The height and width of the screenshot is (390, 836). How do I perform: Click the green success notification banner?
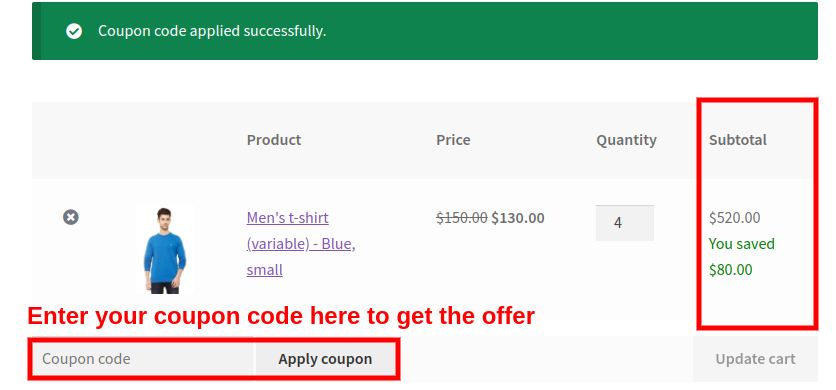click(425, 31)
